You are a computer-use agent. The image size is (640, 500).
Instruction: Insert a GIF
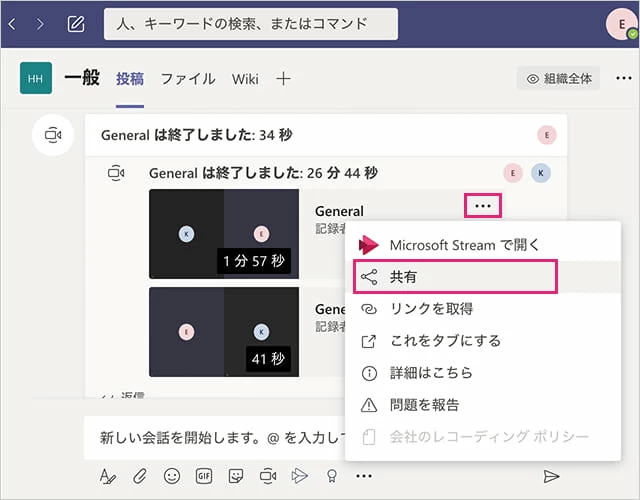tap(204, 476)
